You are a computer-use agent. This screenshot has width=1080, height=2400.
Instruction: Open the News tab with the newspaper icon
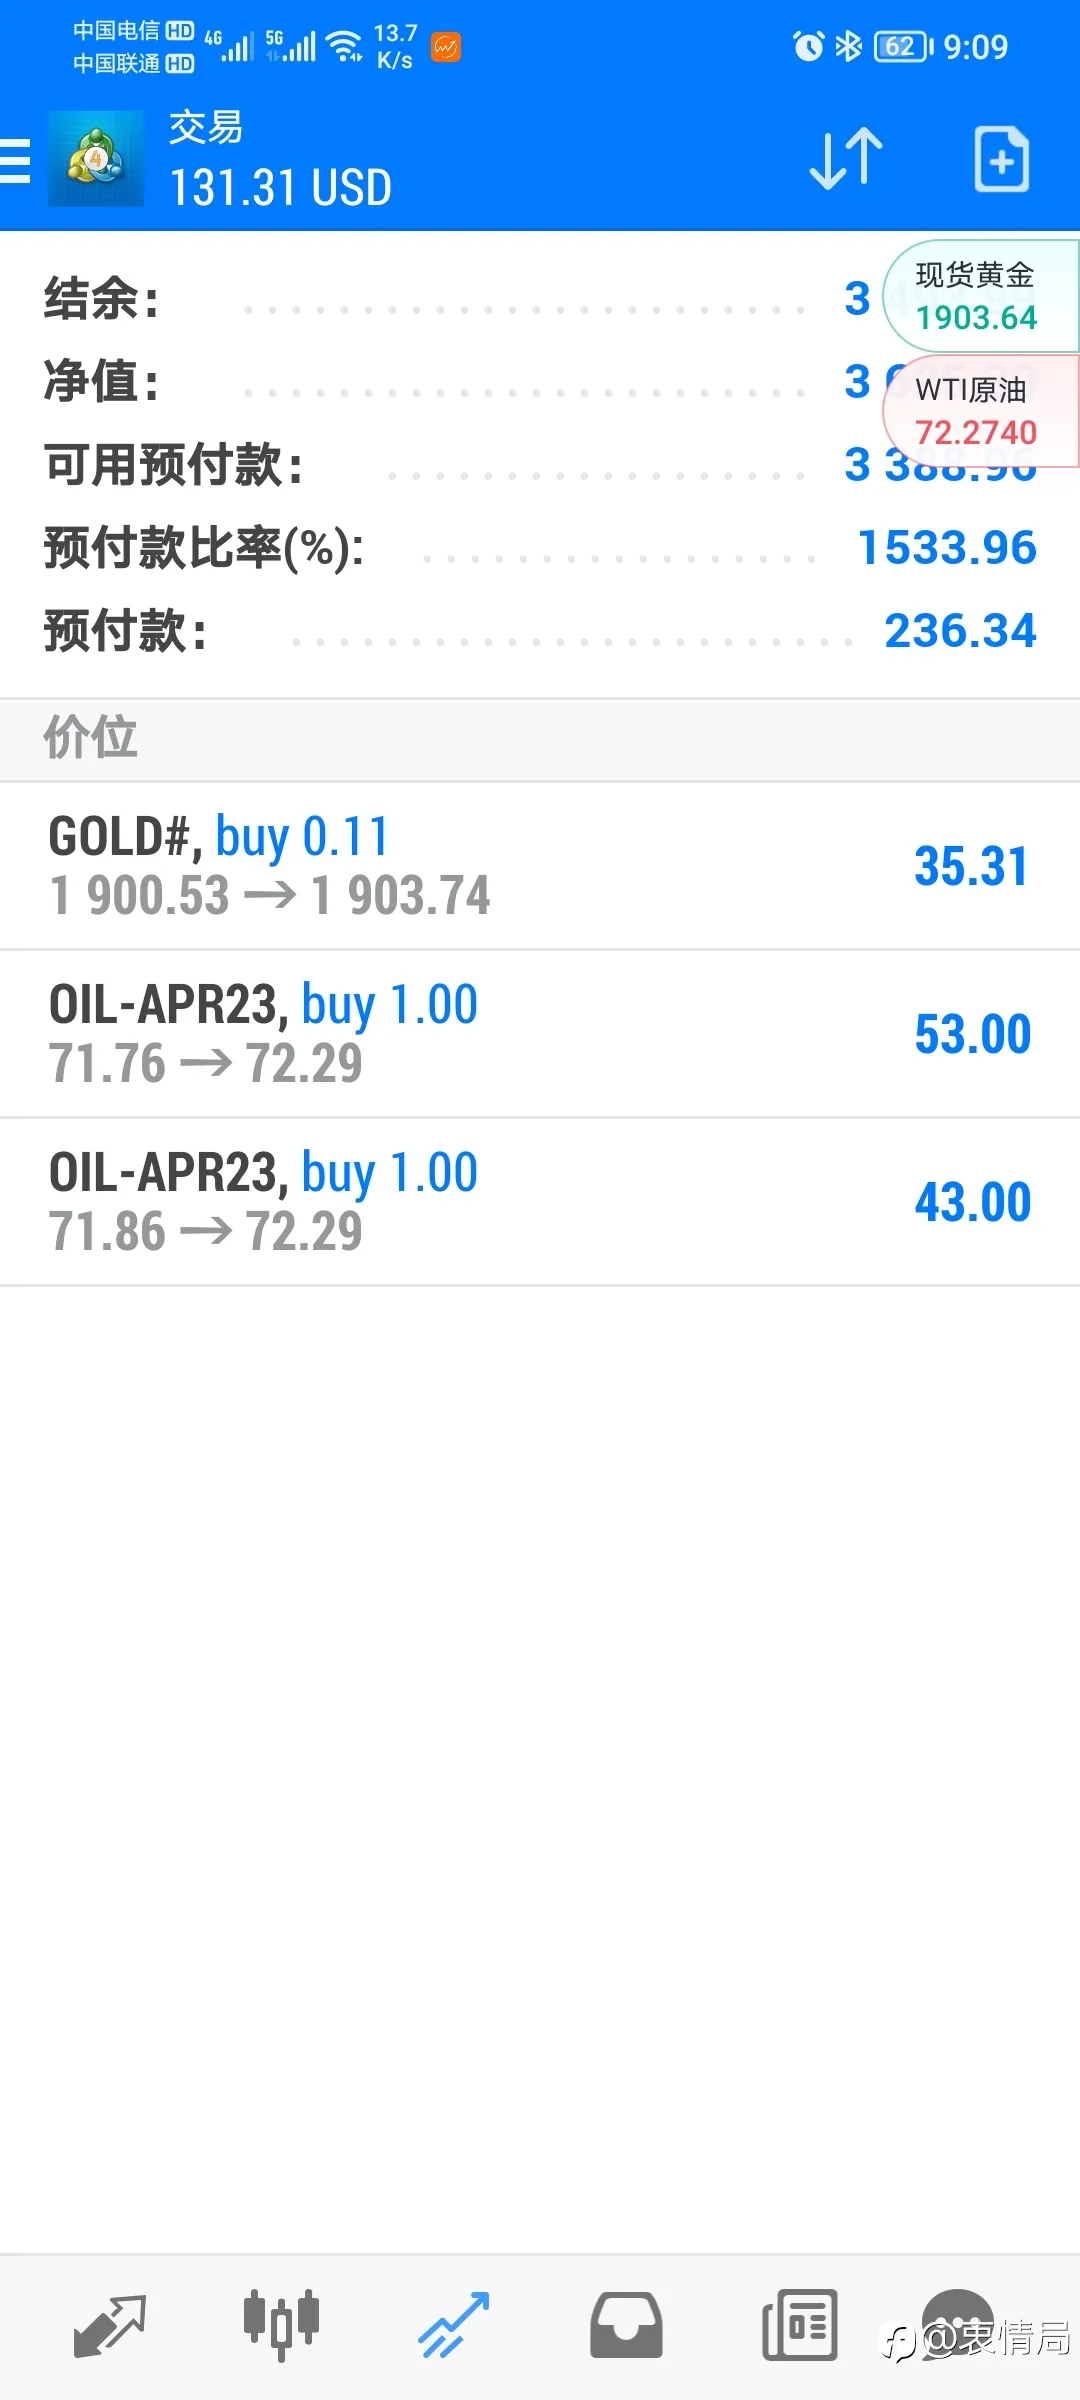[x=799, y=2325]
